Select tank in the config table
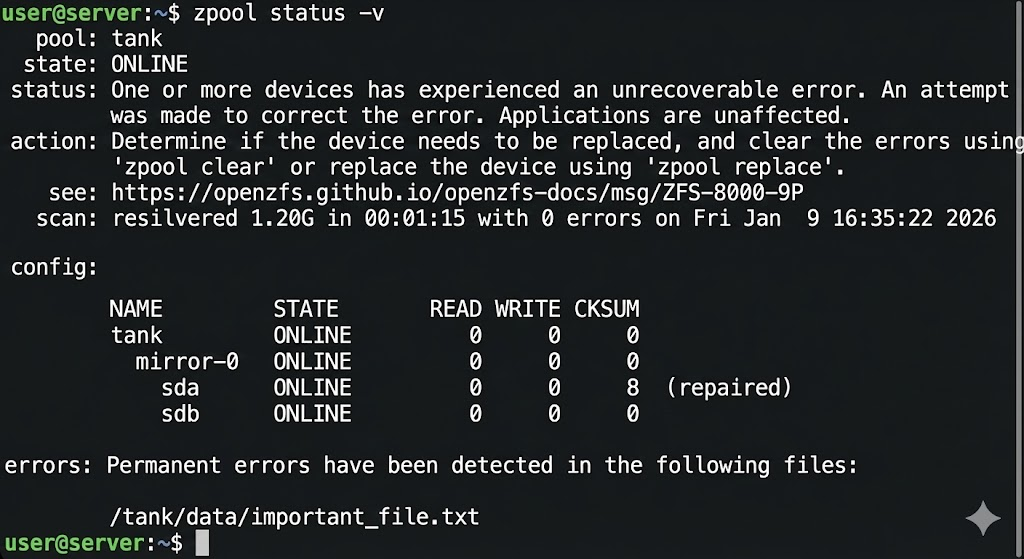The width and height of the screenshot is (1024, 559). coord(136,335)
